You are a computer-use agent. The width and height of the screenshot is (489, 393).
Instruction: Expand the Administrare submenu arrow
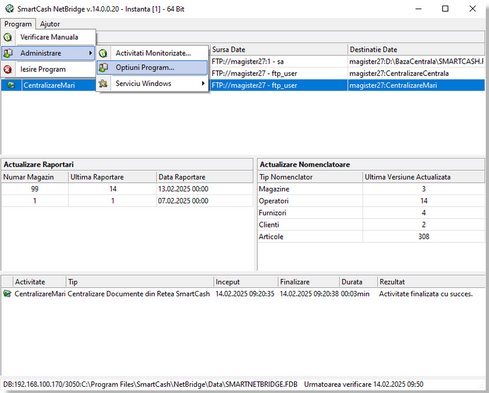click(90, 53)
